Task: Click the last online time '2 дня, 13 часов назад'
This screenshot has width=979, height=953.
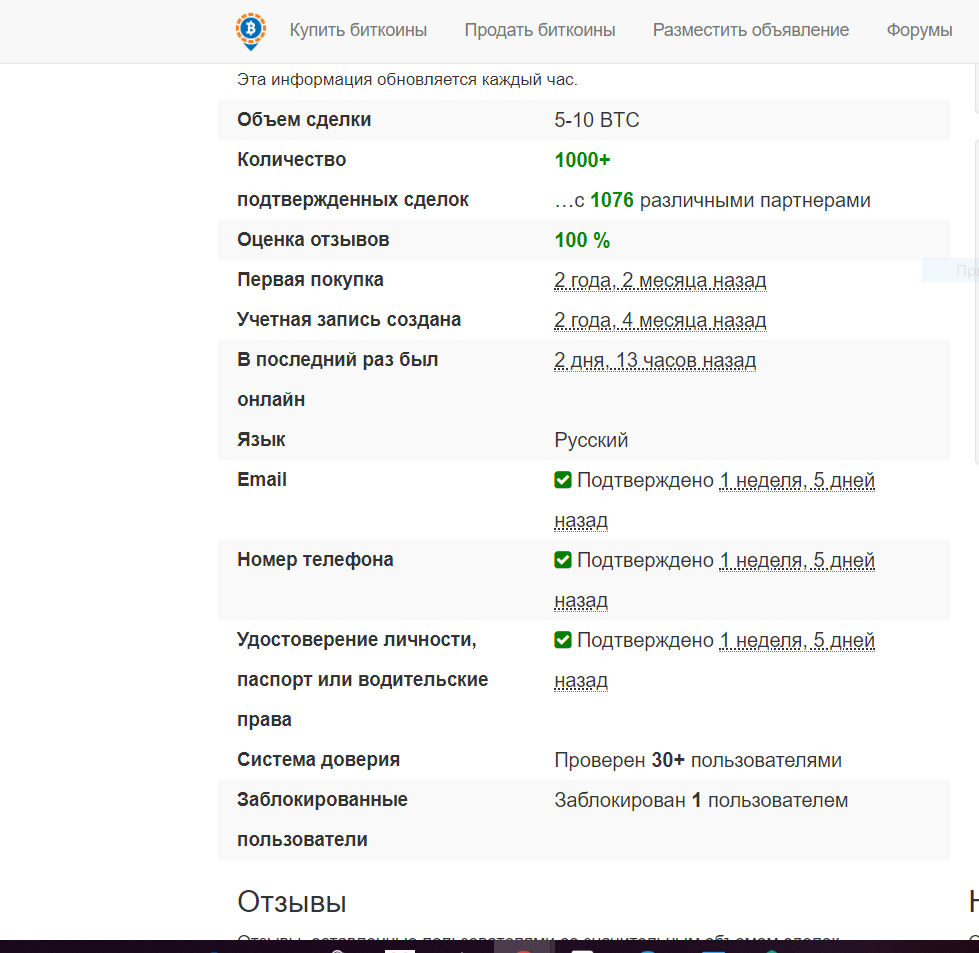Action: click(x=655, y=360)
